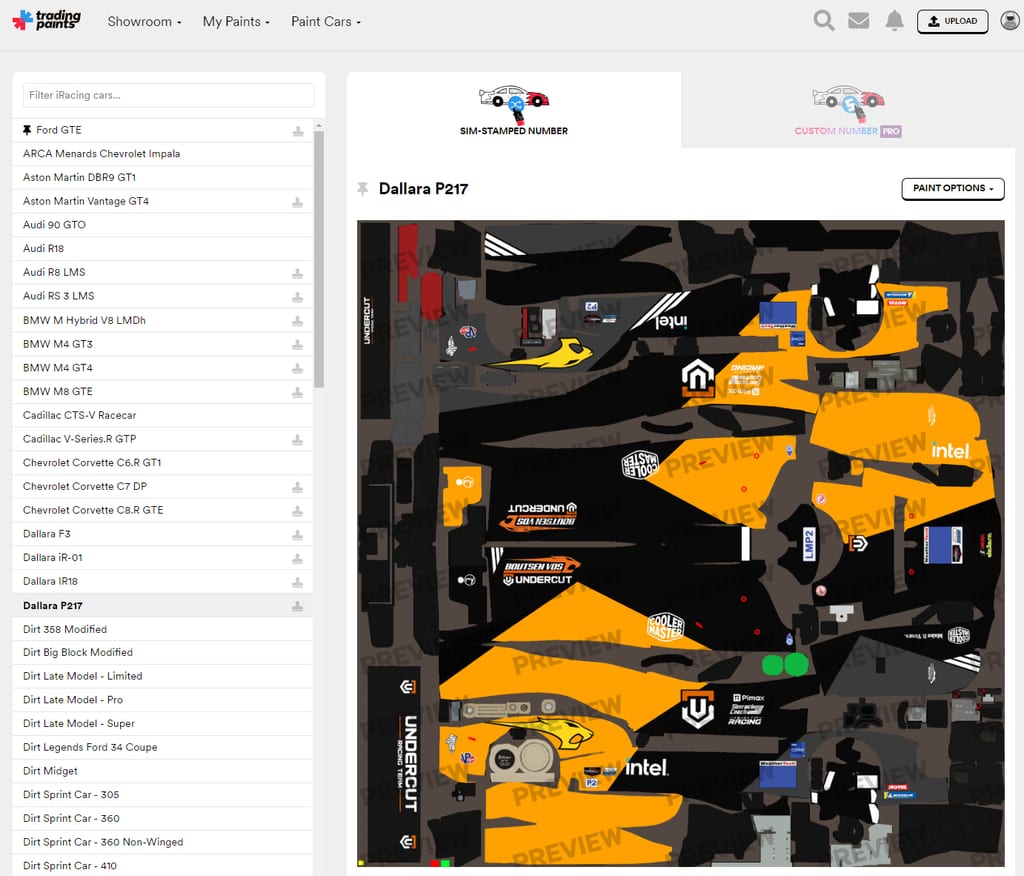Screen dimensions: 1024x876
Task: Expand the Showroom dropdown menu
Action: click(144, 22)
